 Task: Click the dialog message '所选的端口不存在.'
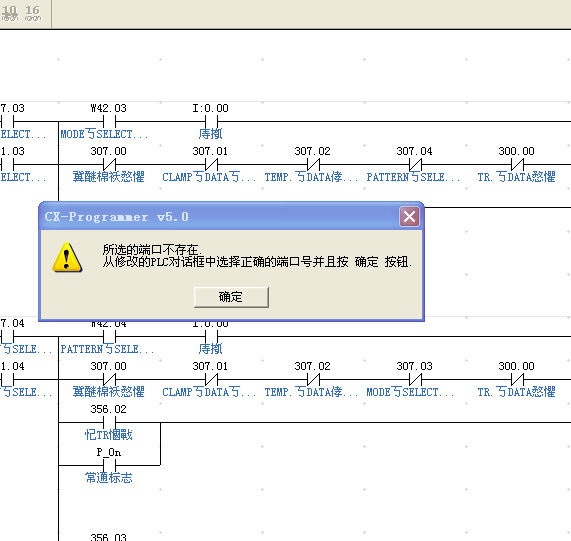152,249
